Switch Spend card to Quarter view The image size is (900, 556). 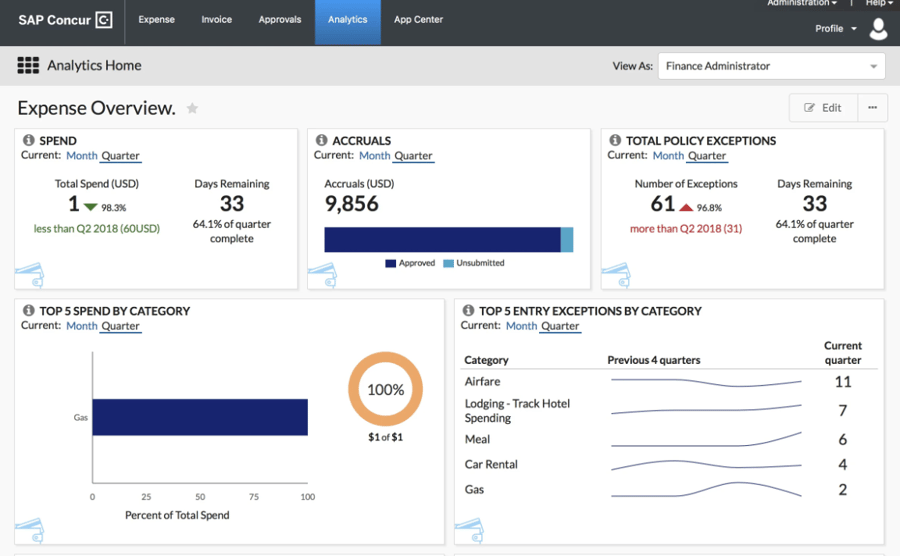coord(121,155)
